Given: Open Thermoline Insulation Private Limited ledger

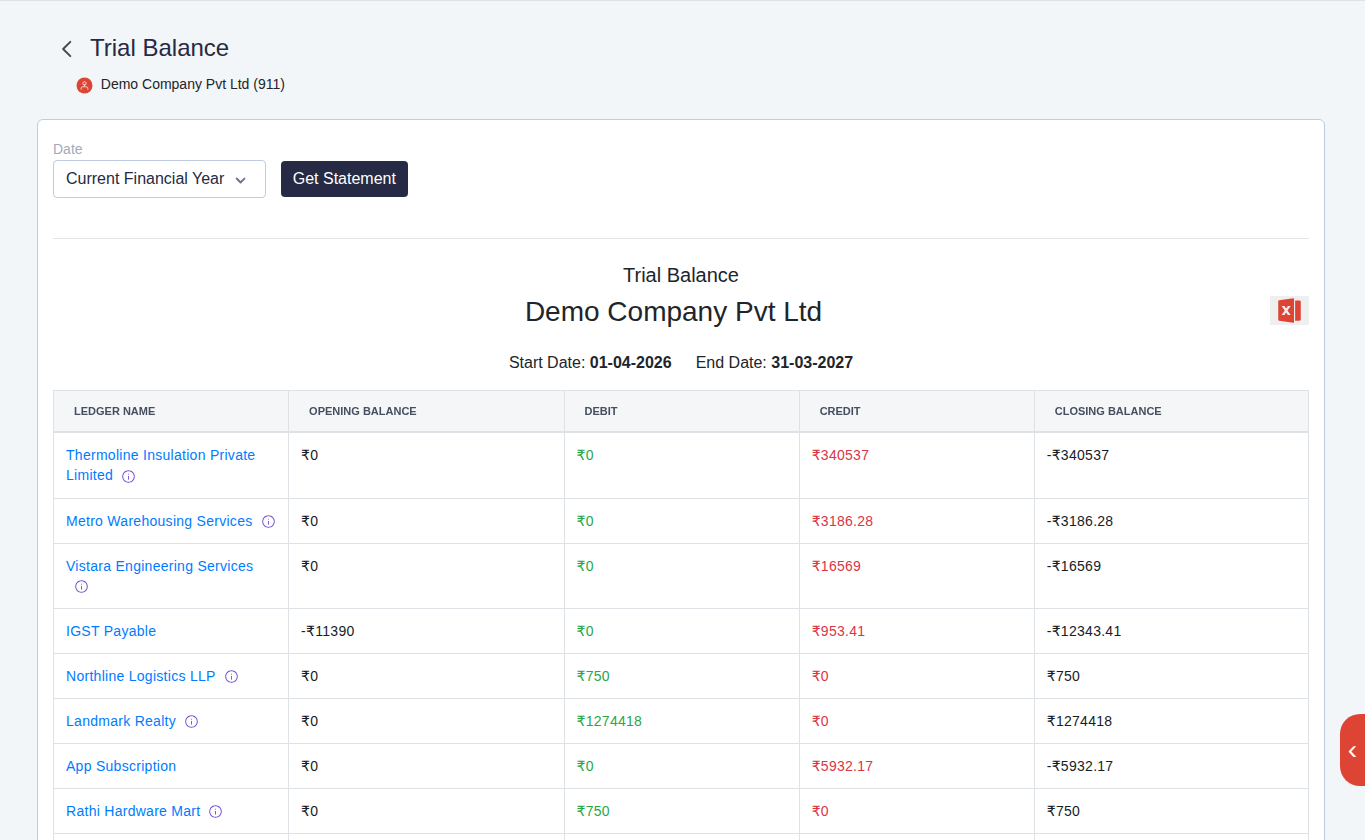Looking at the screenshot, I should click(160, 465).
